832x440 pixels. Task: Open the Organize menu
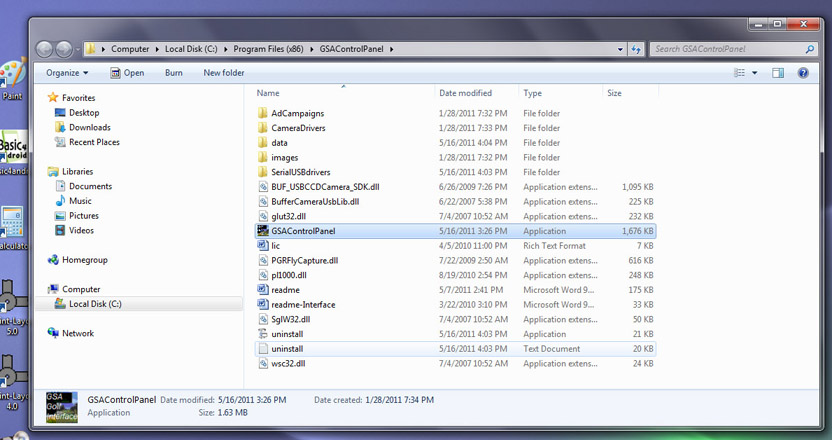click(x=67, y=73)
